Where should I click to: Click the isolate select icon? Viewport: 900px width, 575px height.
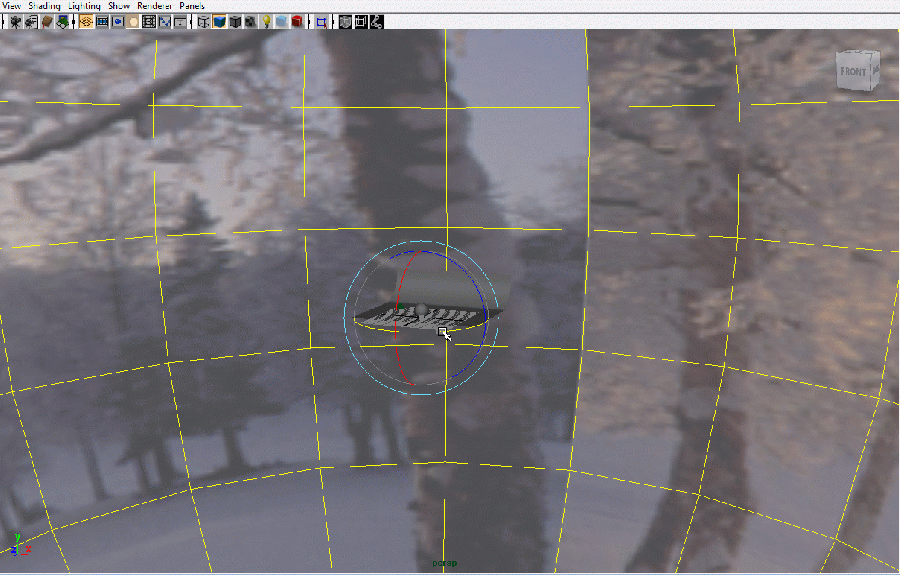[x=322, y=21]
